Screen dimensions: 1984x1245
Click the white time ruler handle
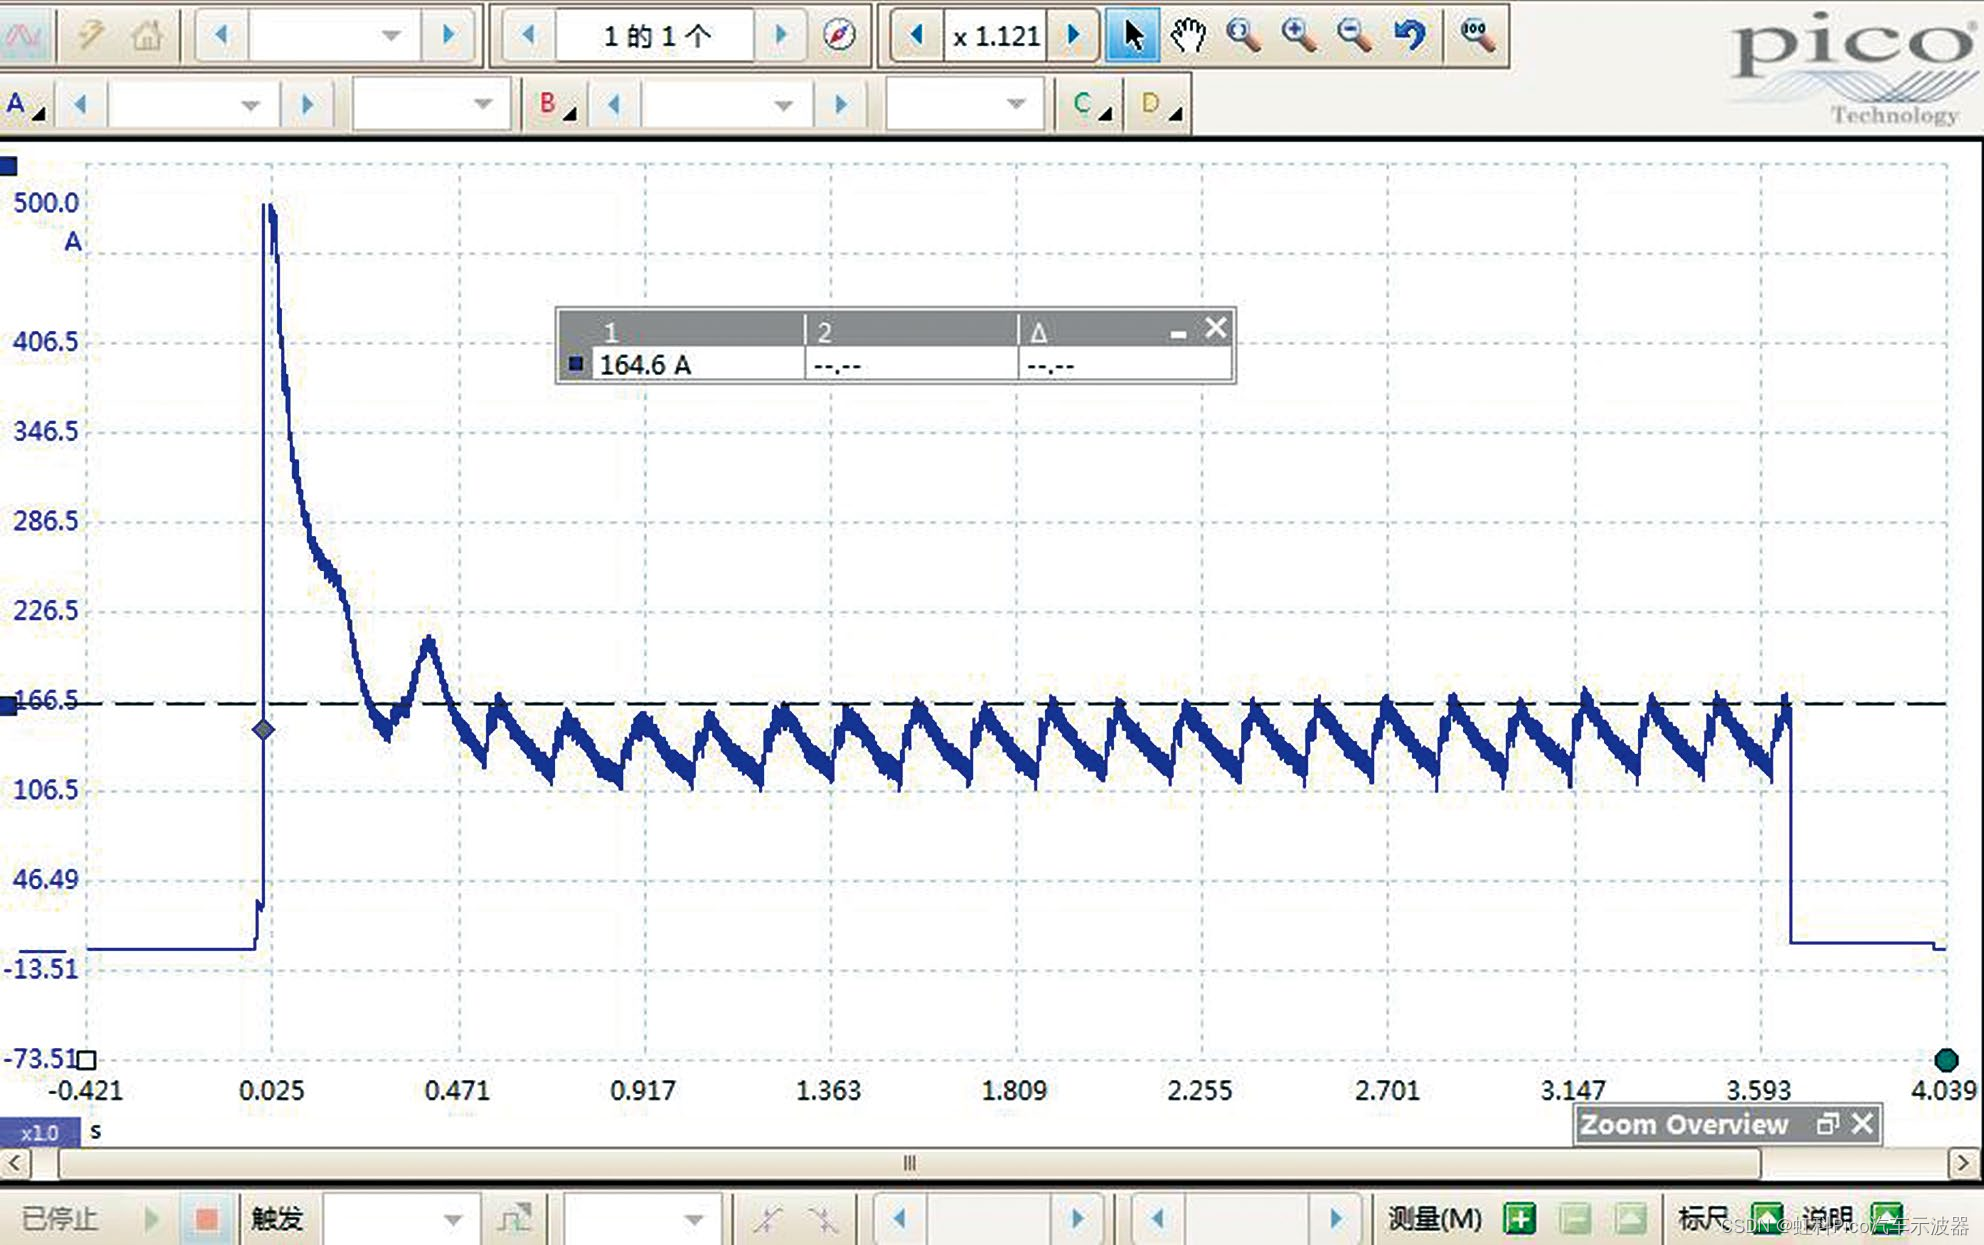tap(87, 1060)
